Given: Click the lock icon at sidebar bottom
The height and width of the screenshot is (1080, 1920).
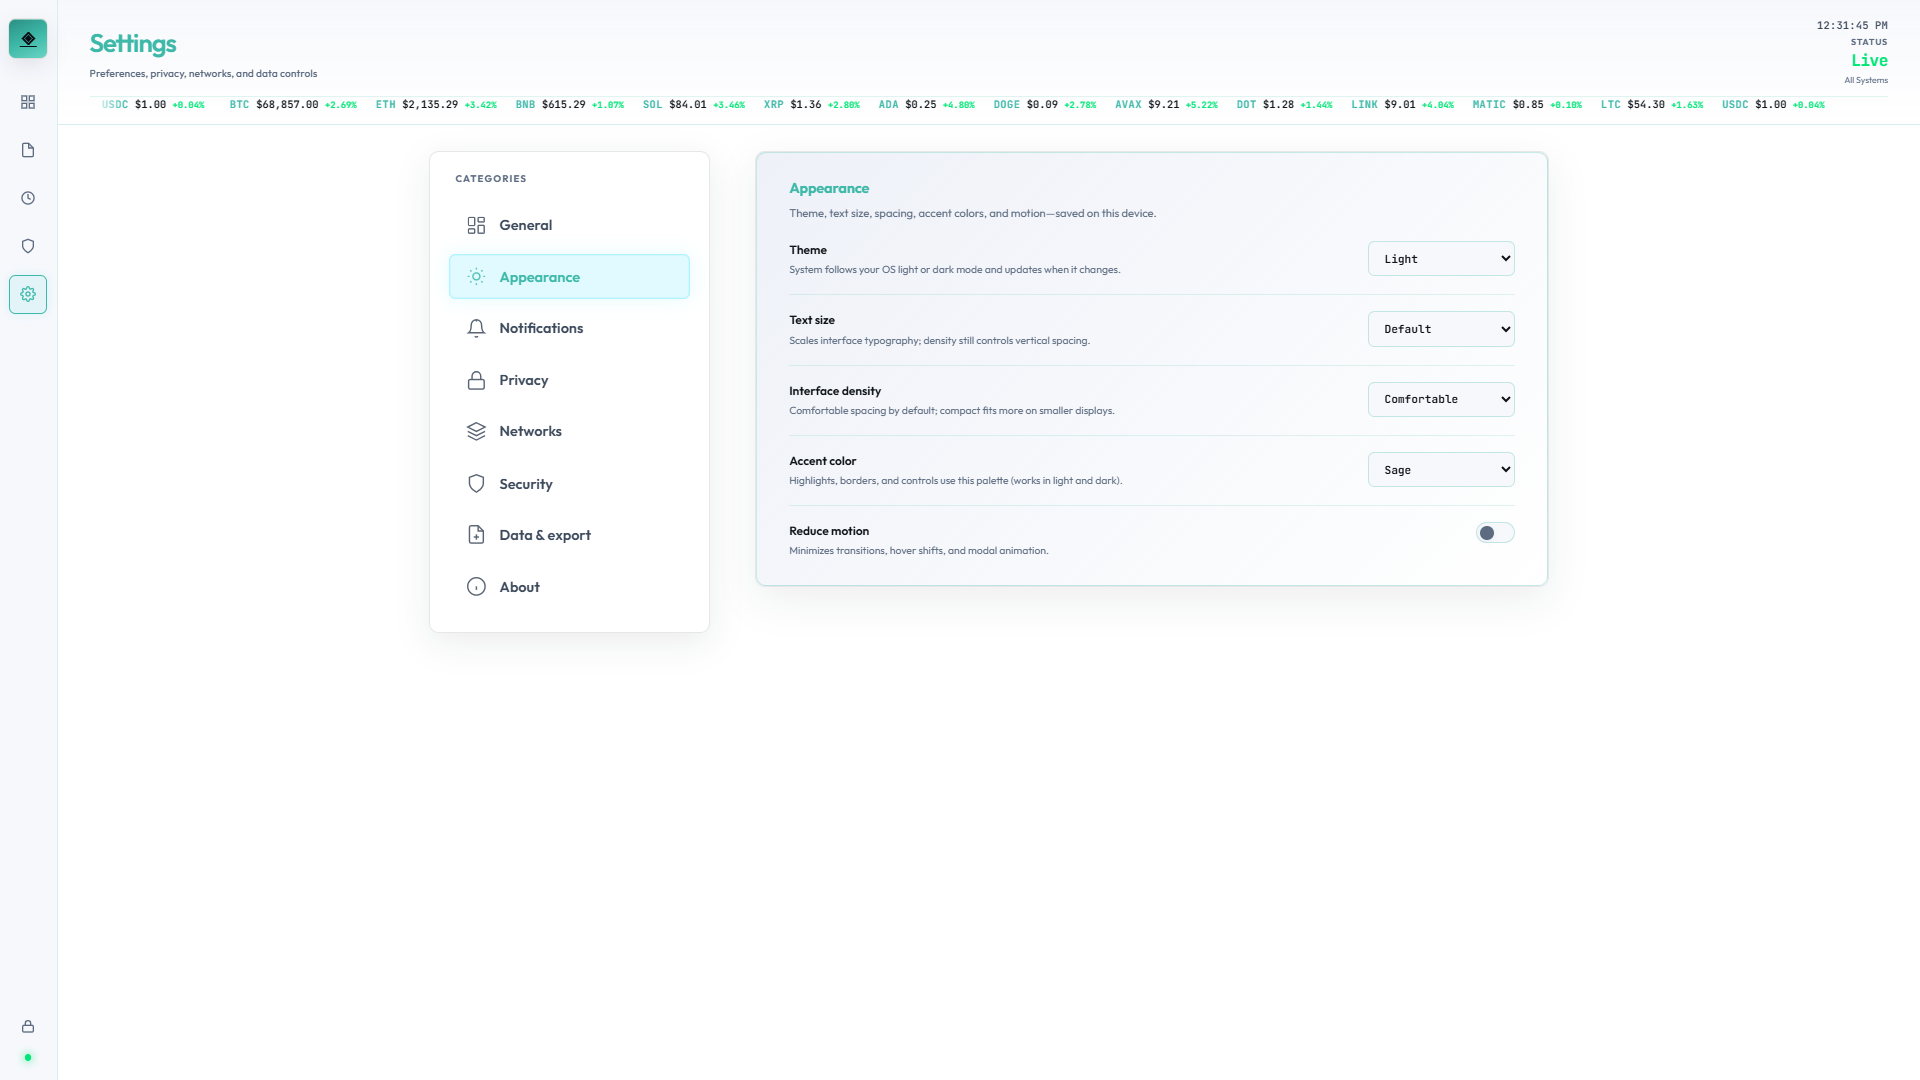Looking at the screenshot, I should (x=28, y=1026).
